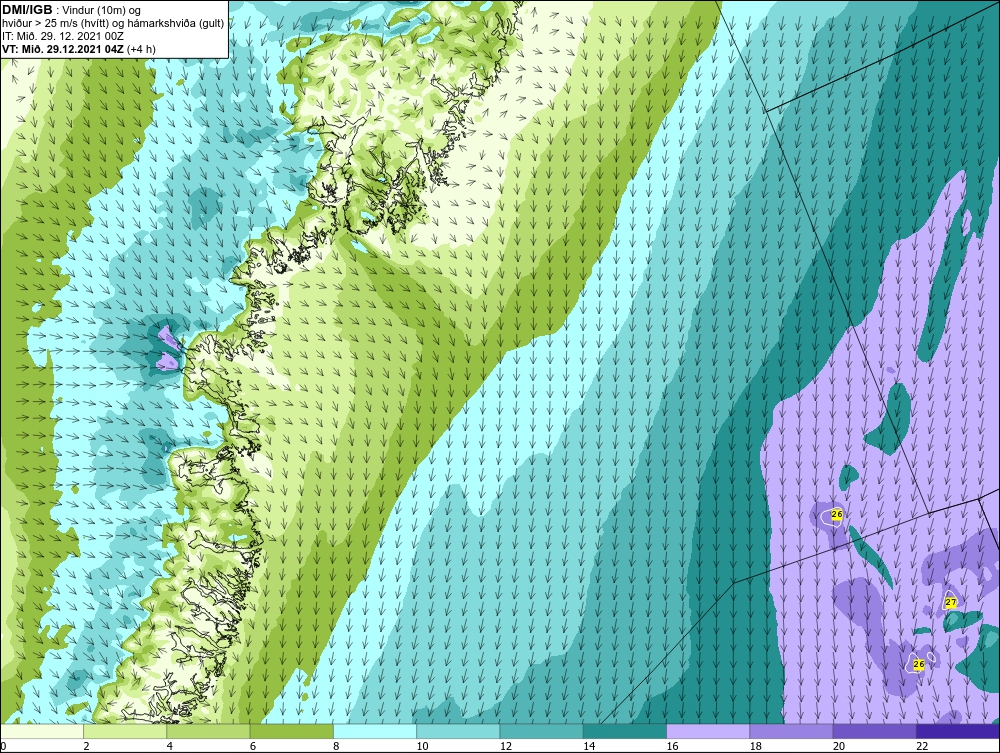Click the "2" legend scale number
This screenshot has width=1000, height=753.
coord(86,747)
